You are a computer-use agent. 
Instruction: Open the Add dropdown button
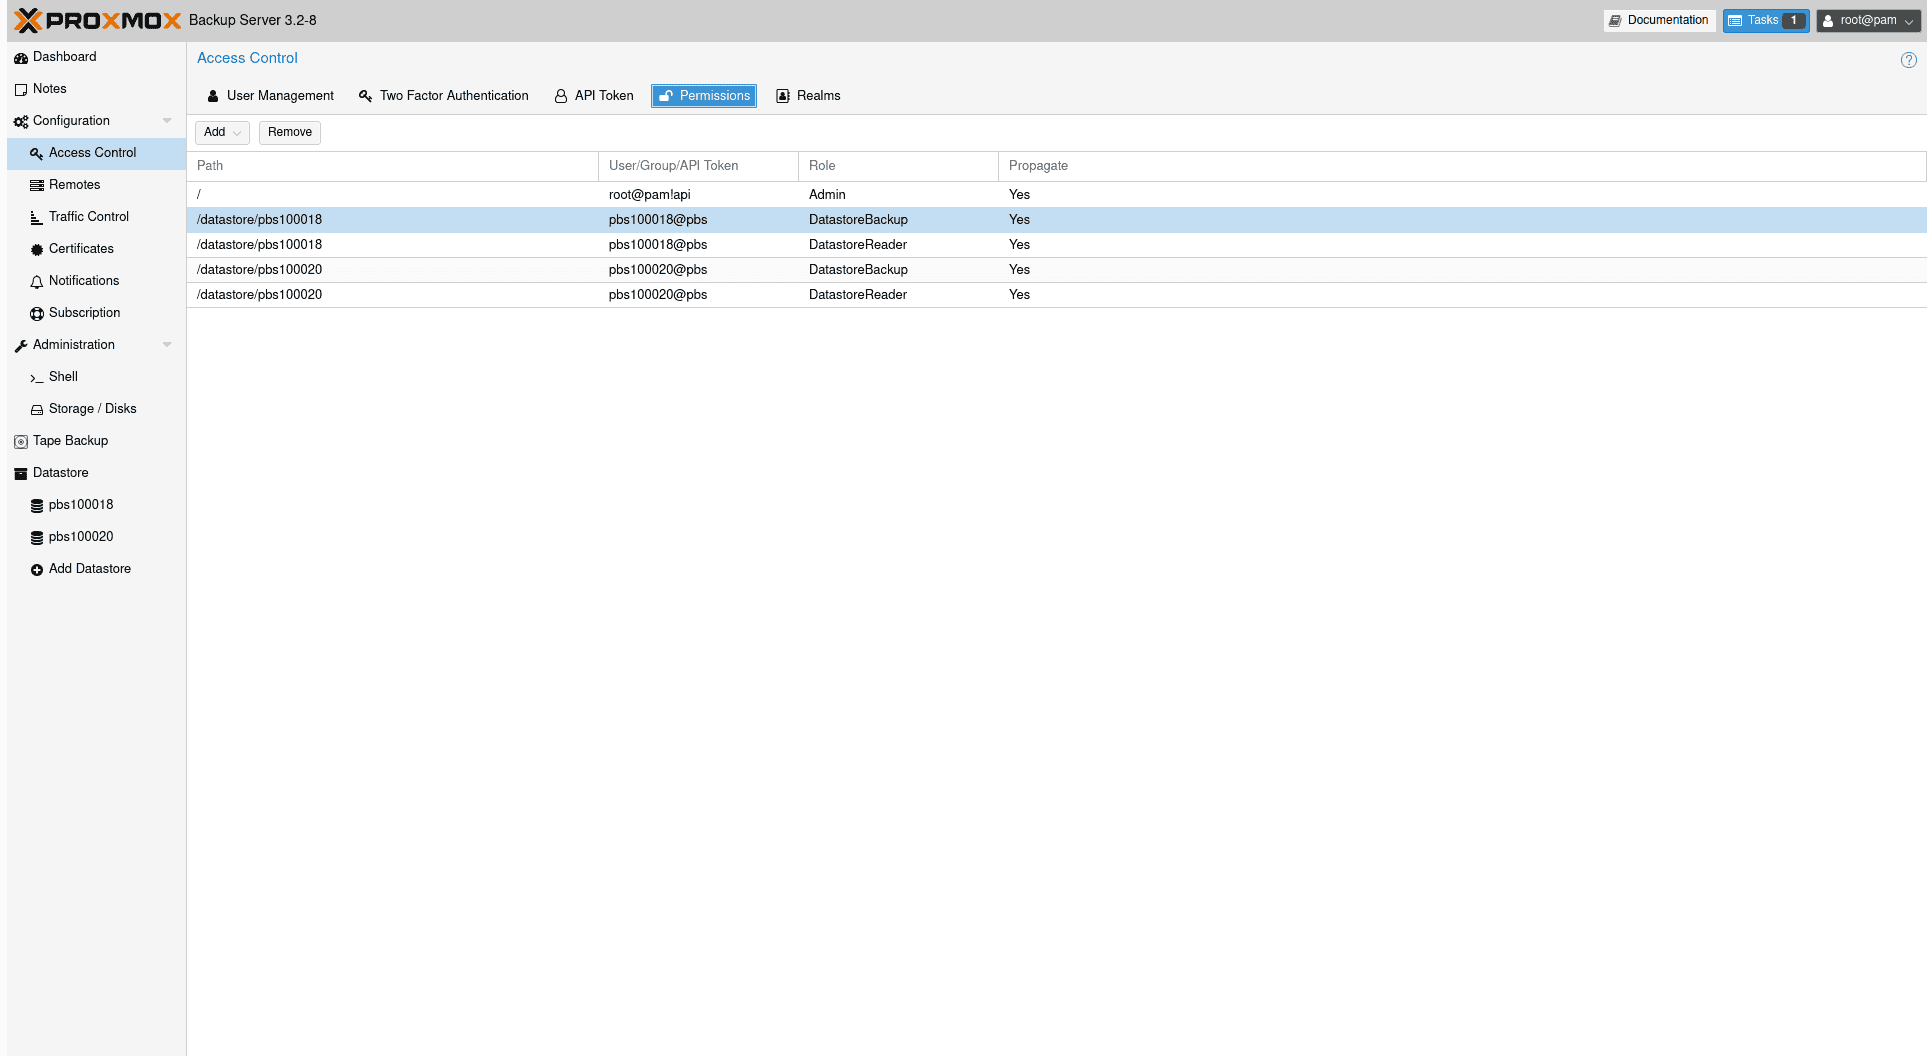pyautogui.click(x=222, y=132)
